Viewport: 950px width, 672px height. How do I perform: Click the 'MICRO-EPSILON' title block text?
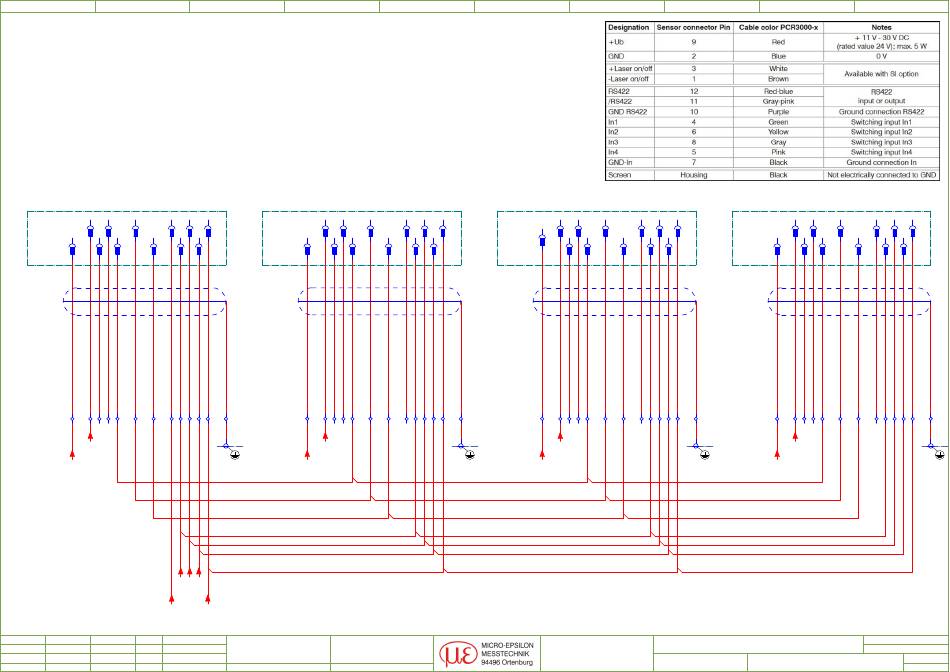(507, 646)
